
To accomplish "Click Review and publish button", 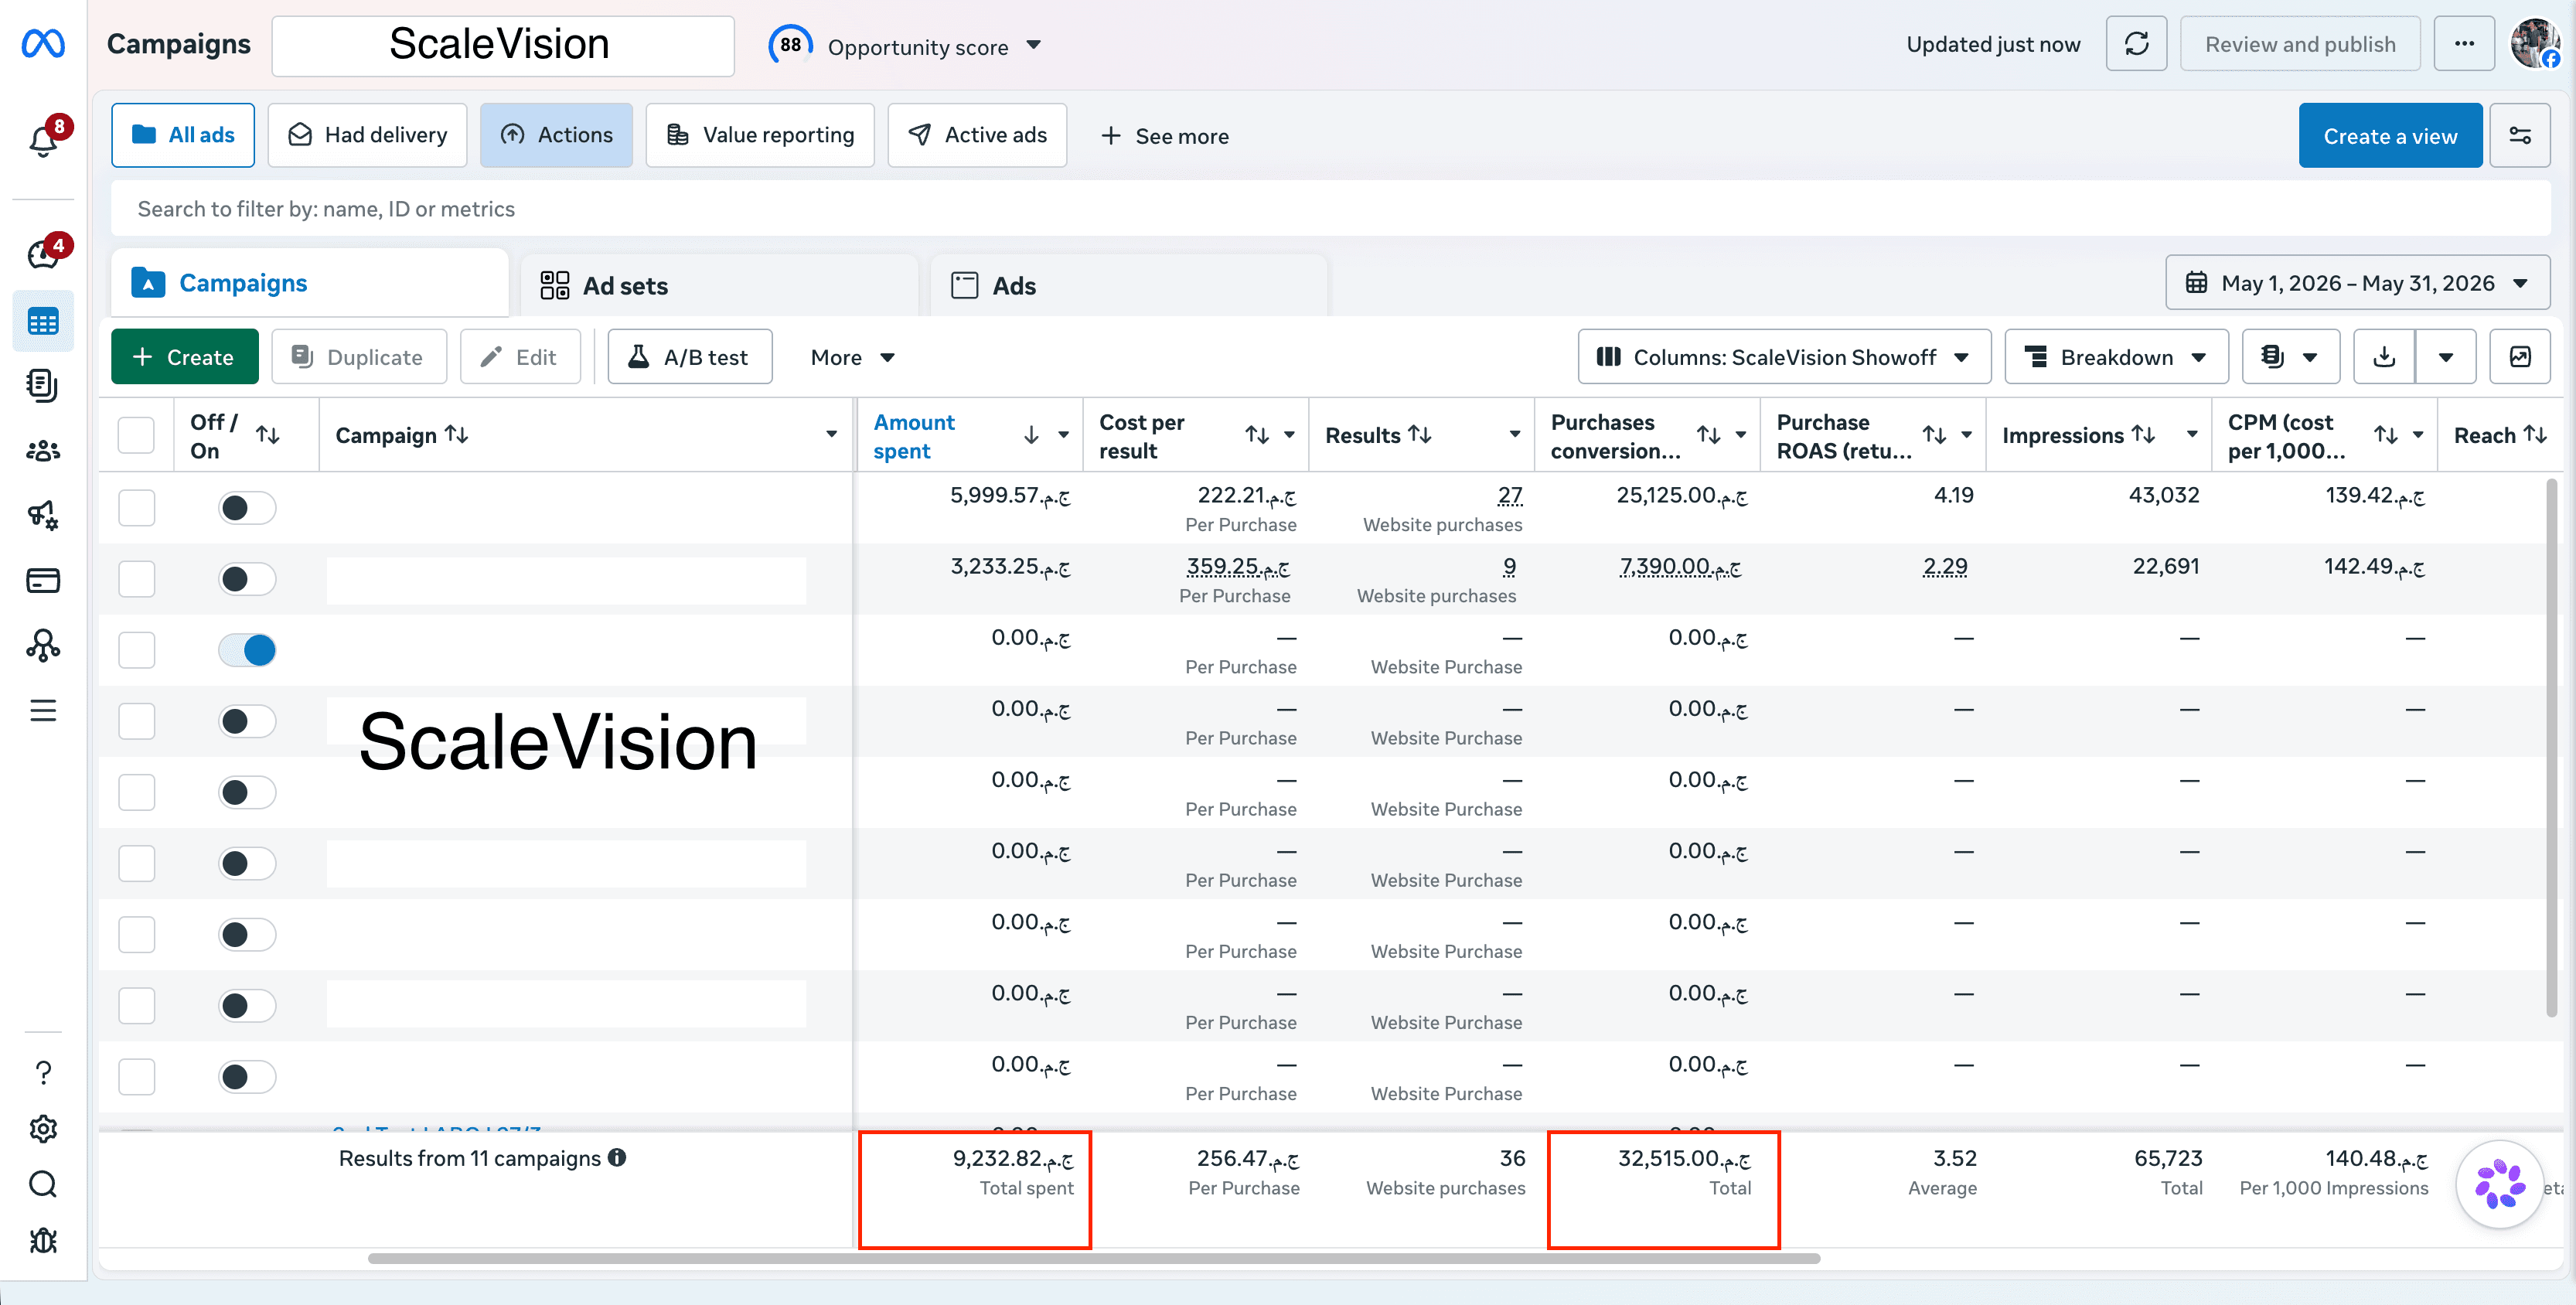I will coord(2300,44).
